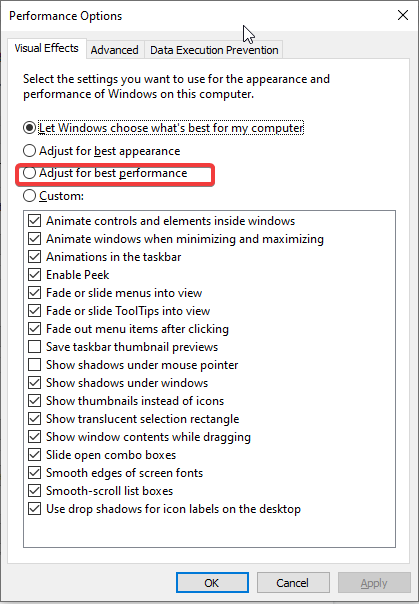Close the Performance Options dialog

[403, 15]
